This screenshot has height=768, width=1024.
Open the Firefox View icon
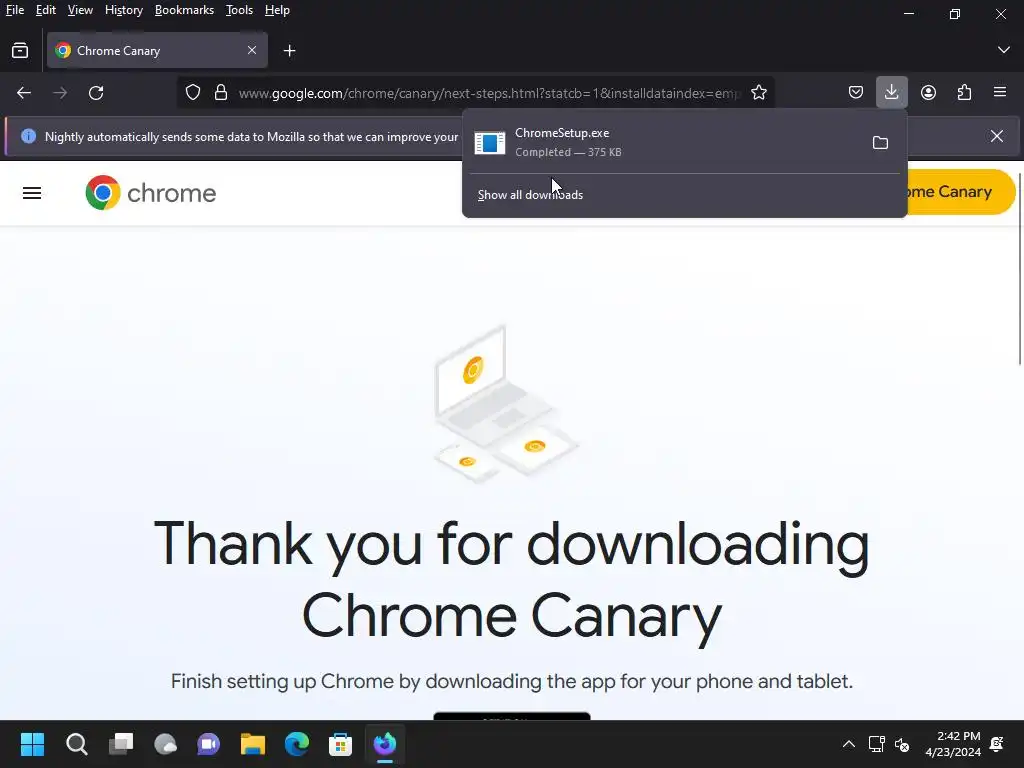tap(20, 50)
